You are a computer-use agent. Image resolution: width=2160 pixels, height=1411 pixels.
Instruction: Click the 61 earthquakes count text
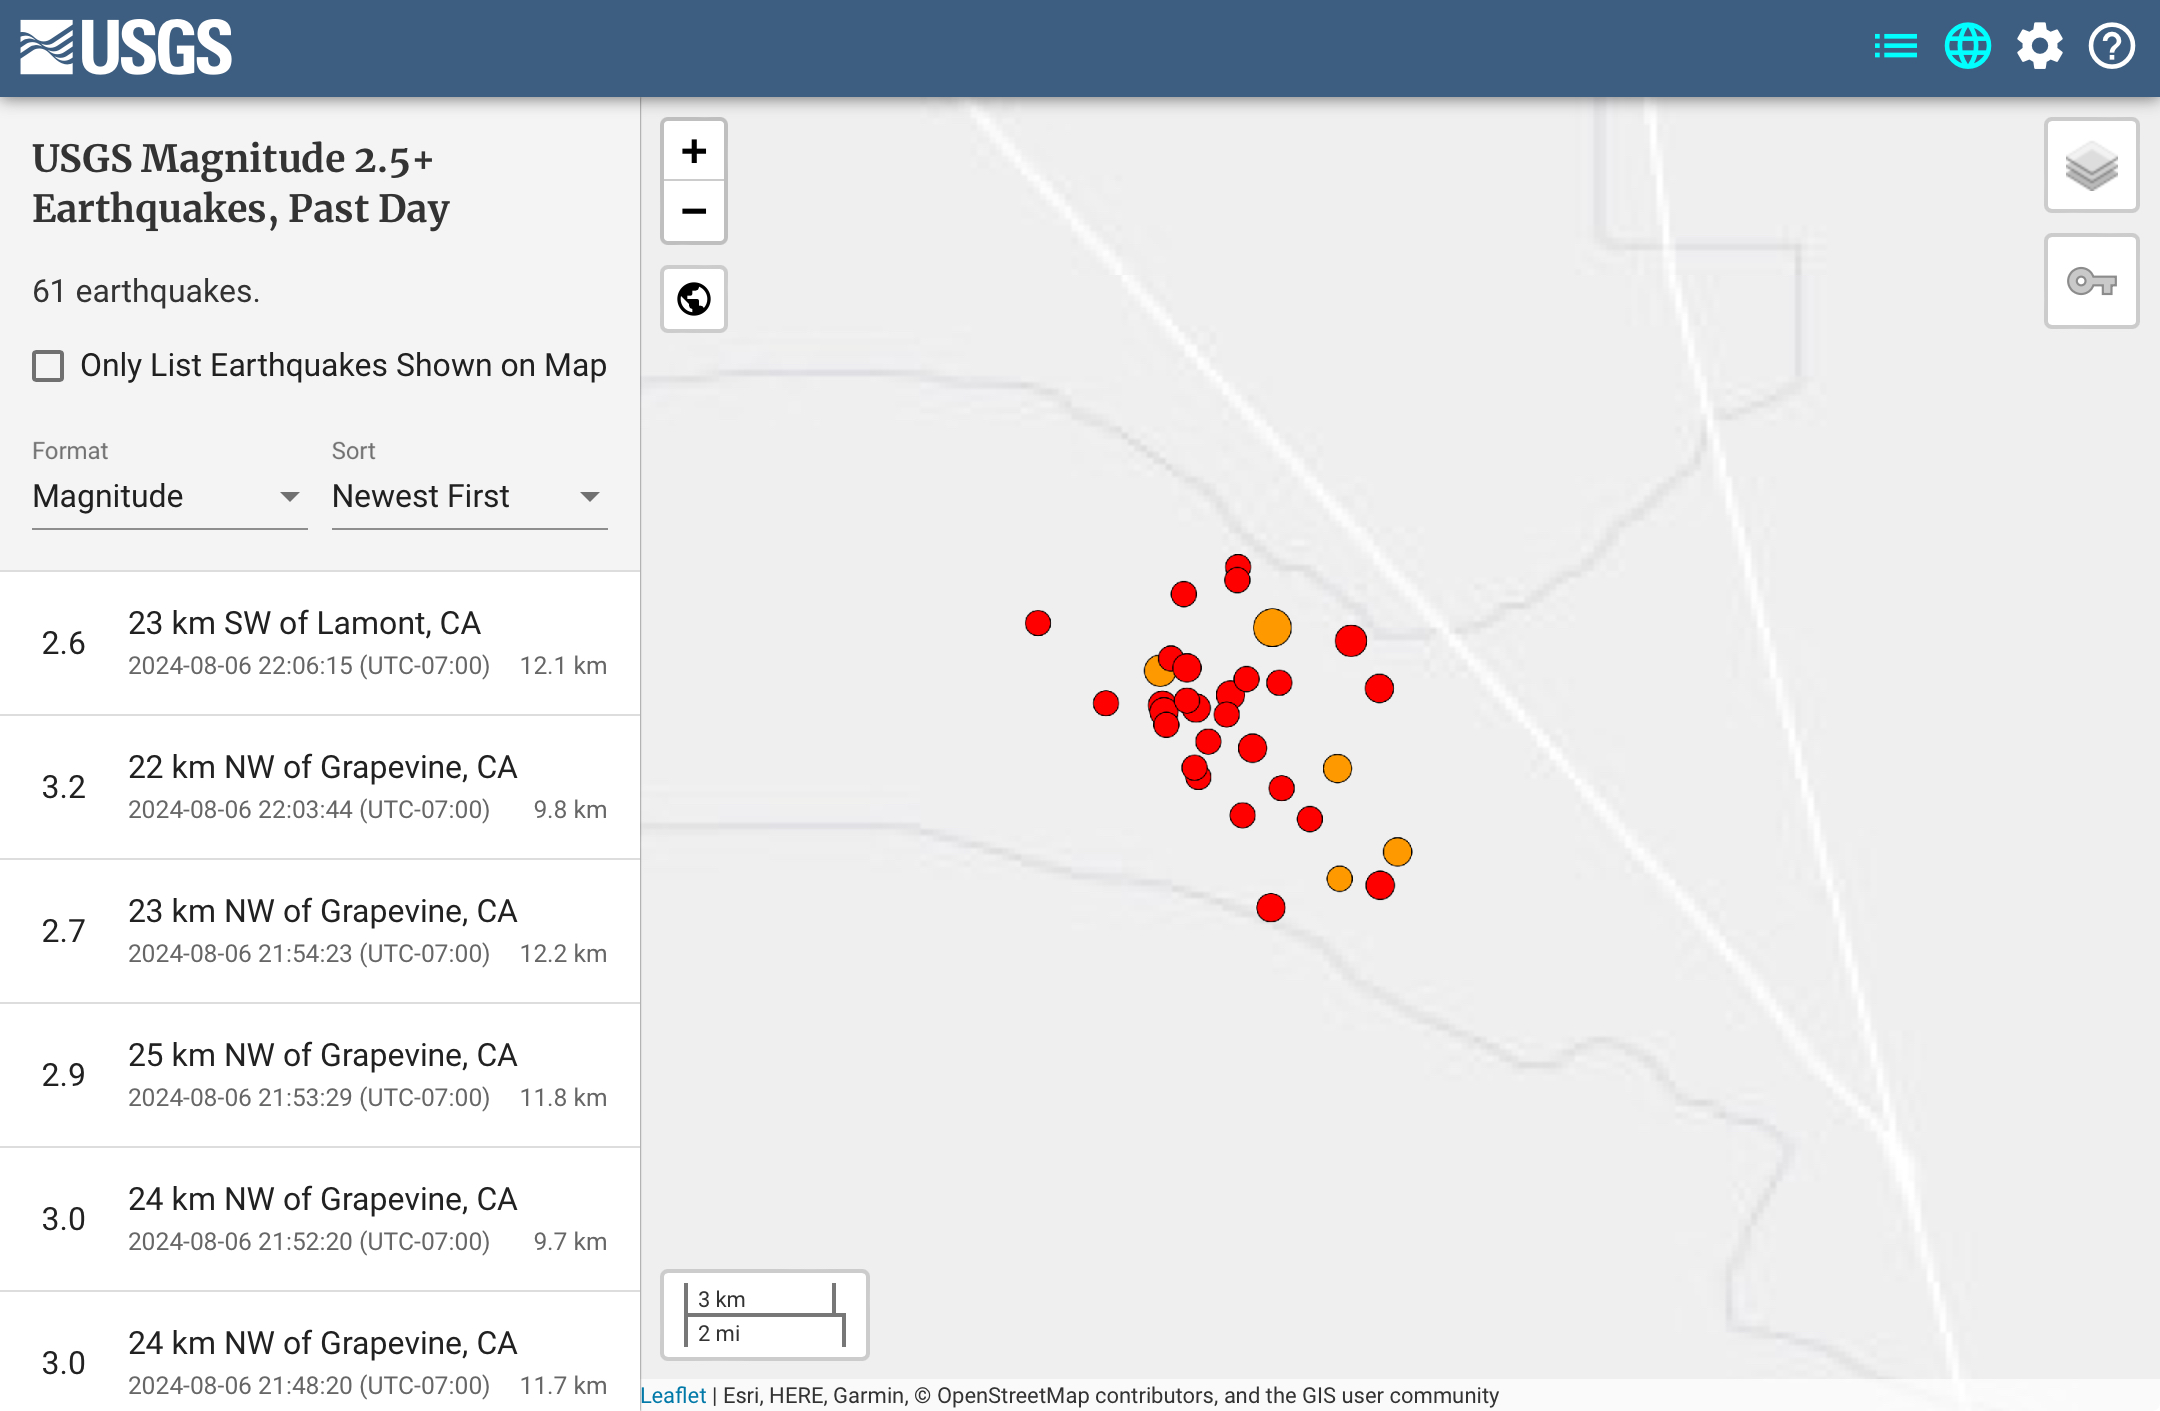tap(146, 291)
